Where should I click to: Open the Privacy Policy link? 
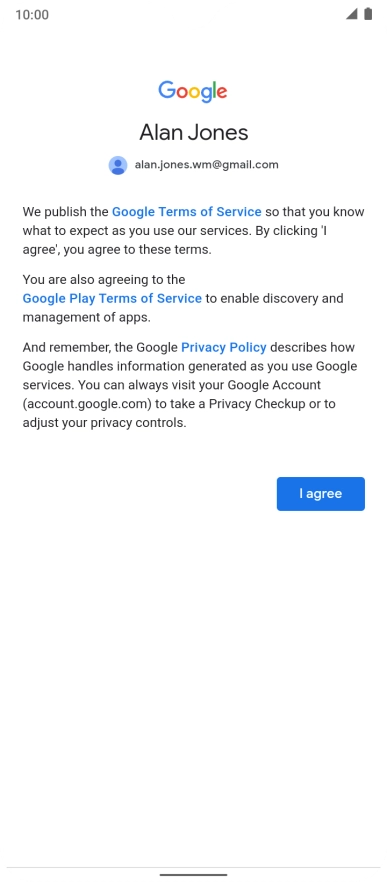pos(224,348)
